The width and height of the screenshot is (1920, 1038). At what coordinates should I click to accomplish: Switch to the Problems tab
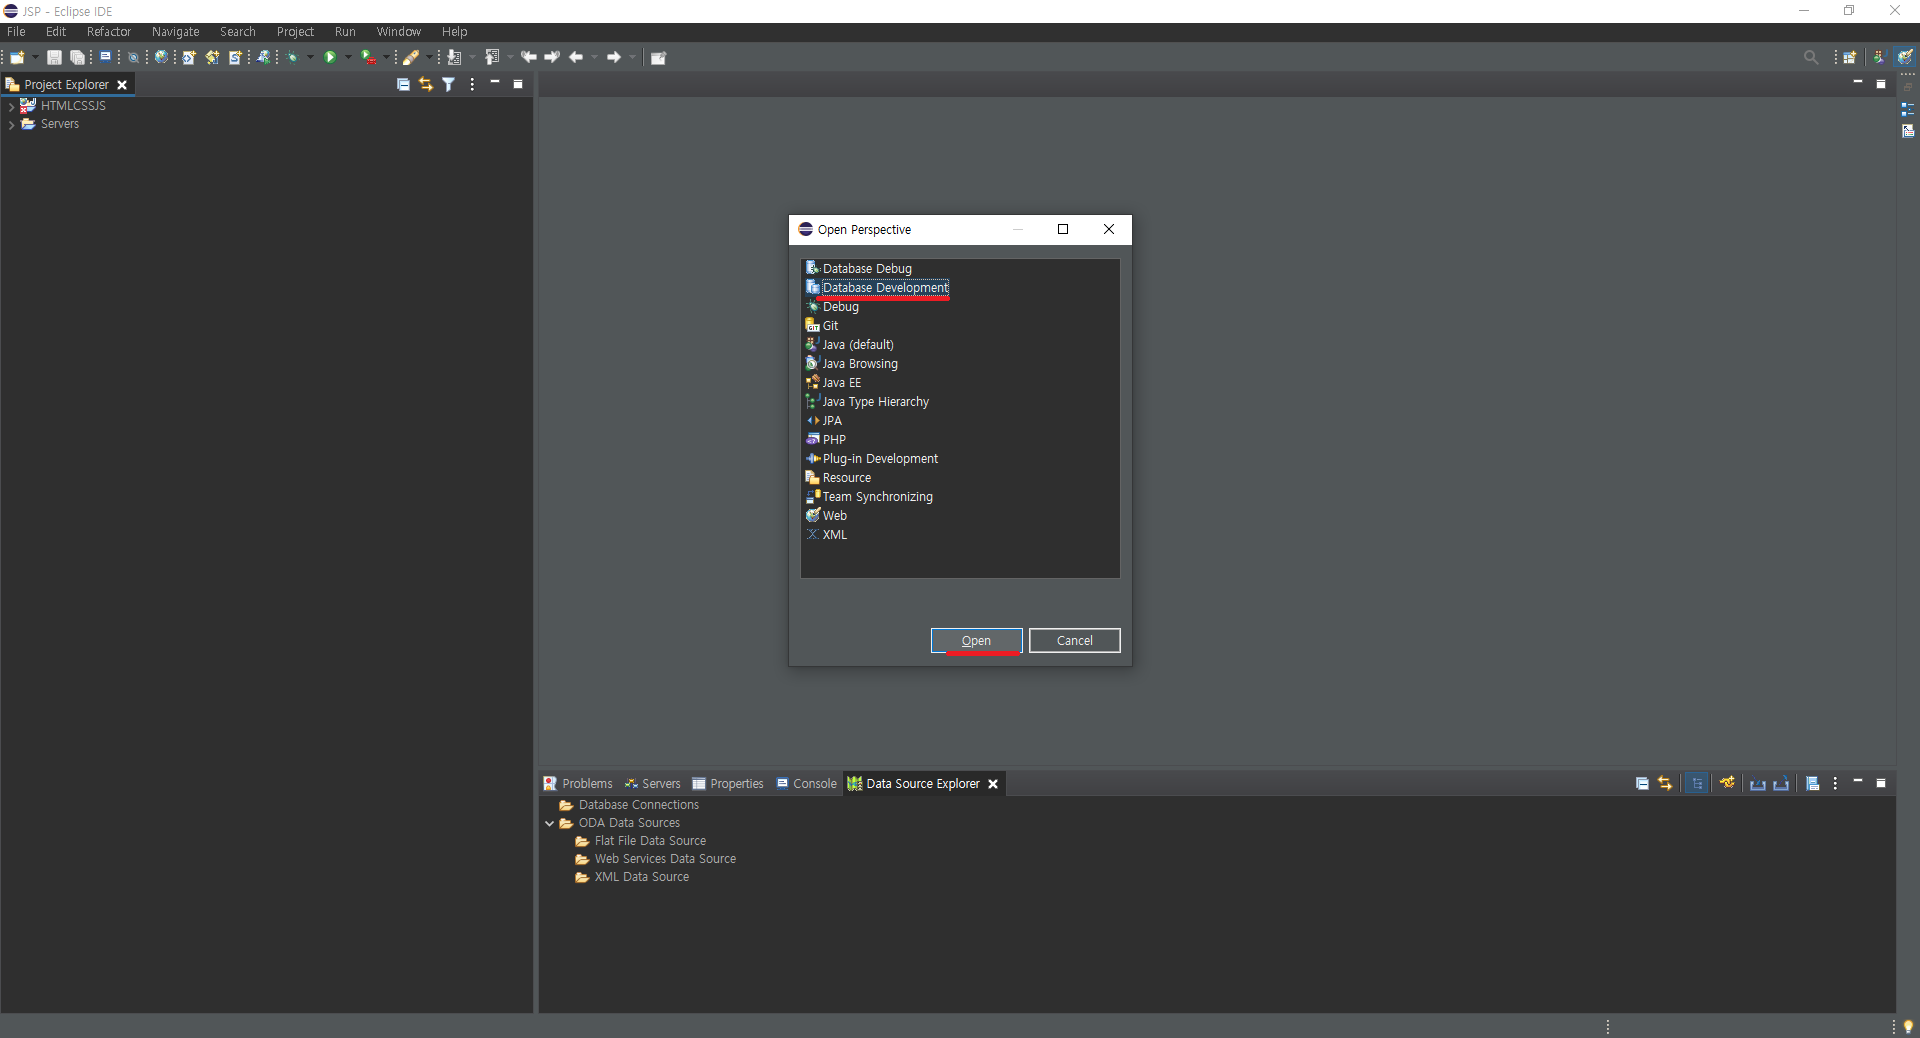coord(578,784)
